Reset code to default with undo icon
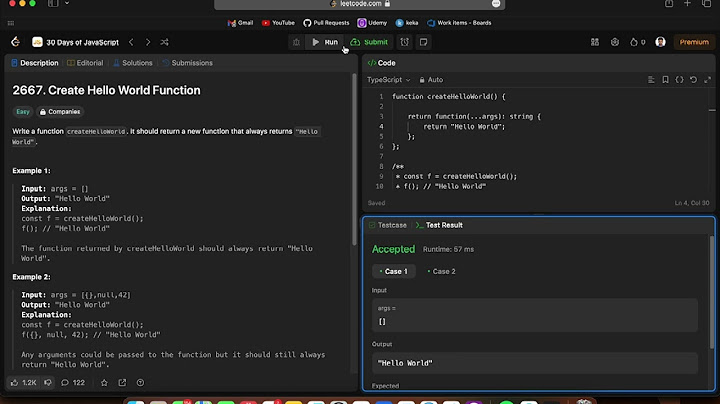This screenshot has height=404, width=720. [693, 80]
